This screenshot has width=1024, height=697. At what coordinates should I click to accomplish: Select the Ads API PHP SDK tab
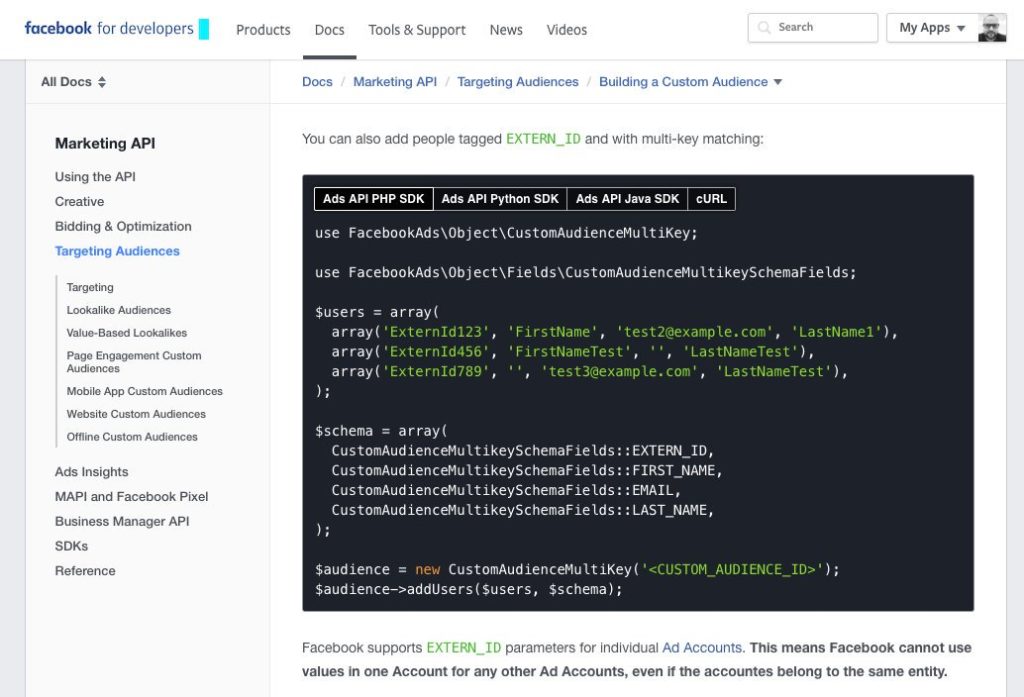[x=374, y=199]
